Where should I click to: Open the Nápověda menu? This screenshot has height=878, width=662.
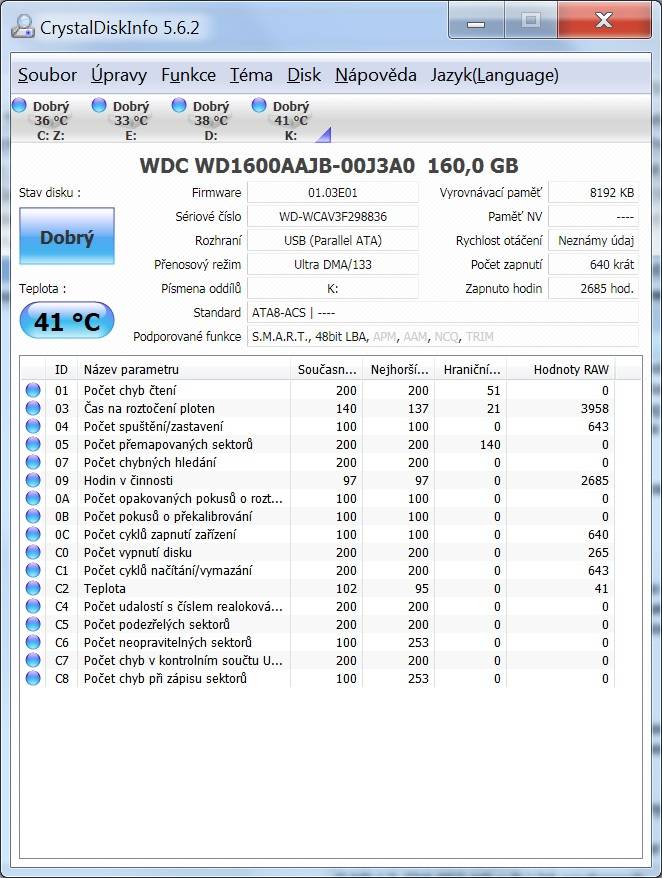pos(376,75)
